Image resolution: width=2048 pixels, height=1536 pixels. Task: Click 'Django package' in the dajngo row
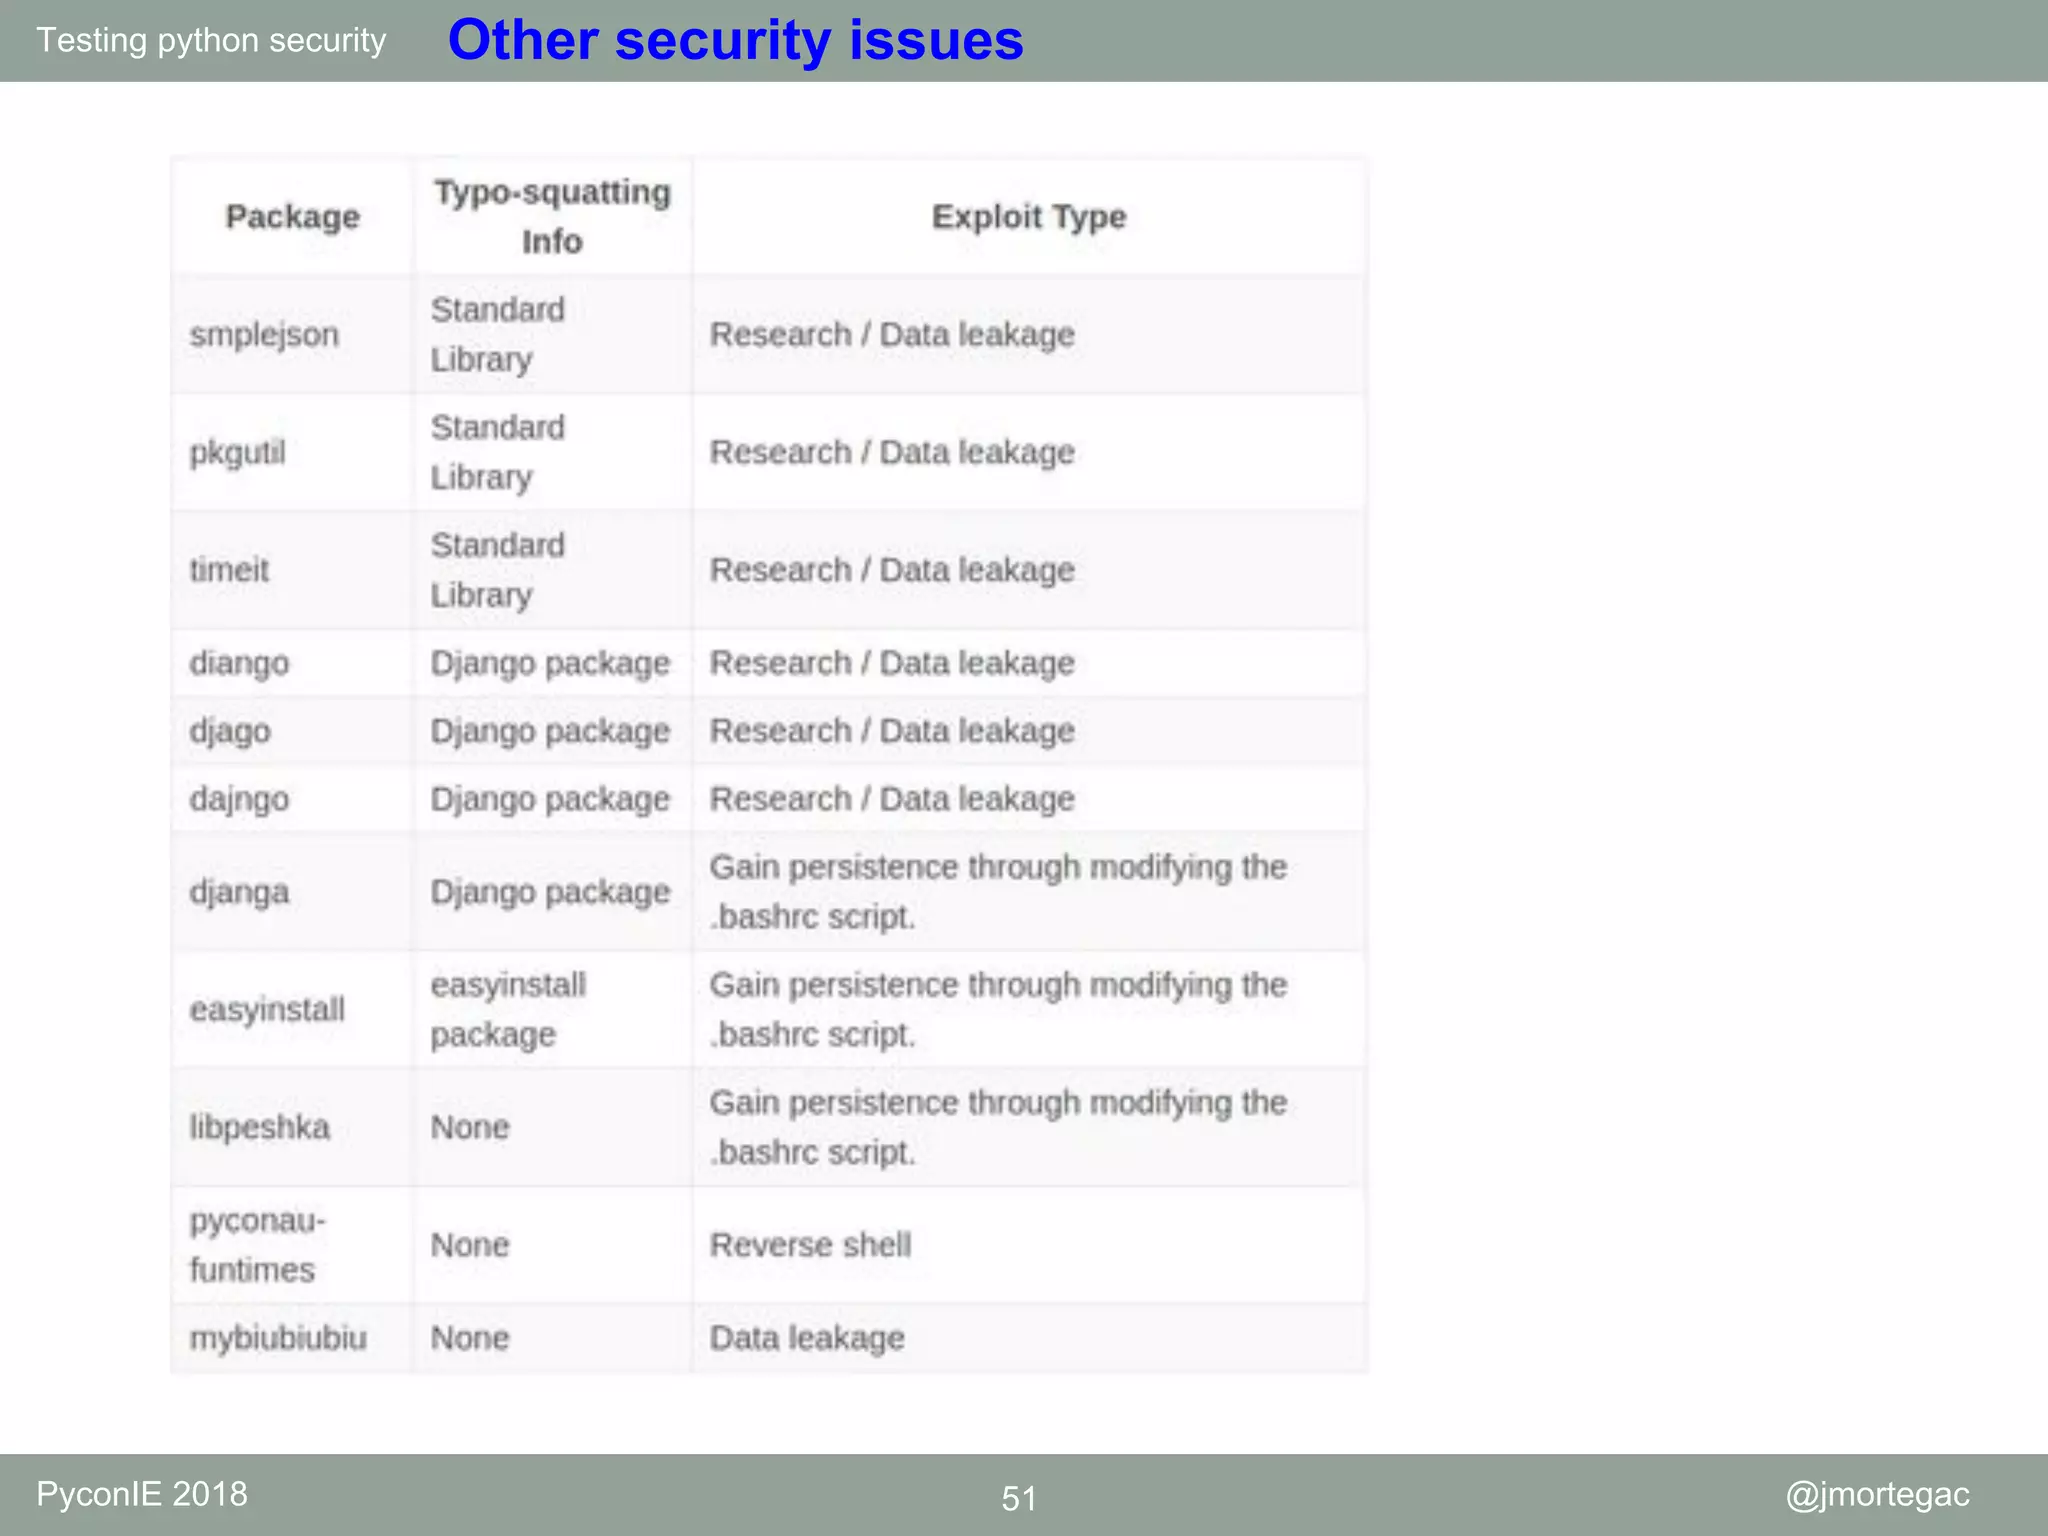pos(550,800)
